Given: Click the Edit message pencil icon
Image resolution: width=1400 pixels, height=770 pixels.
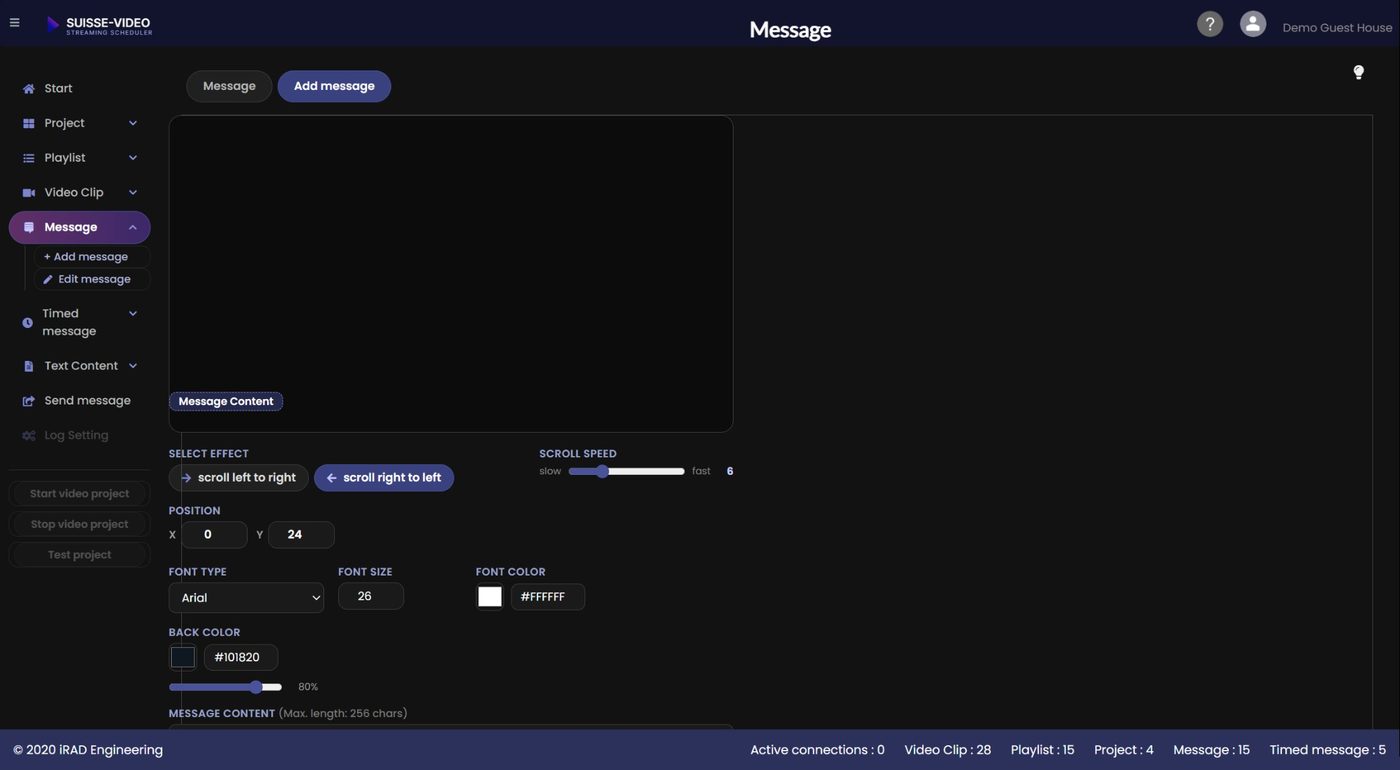Looking at the screenshot, I should point(47,280).
